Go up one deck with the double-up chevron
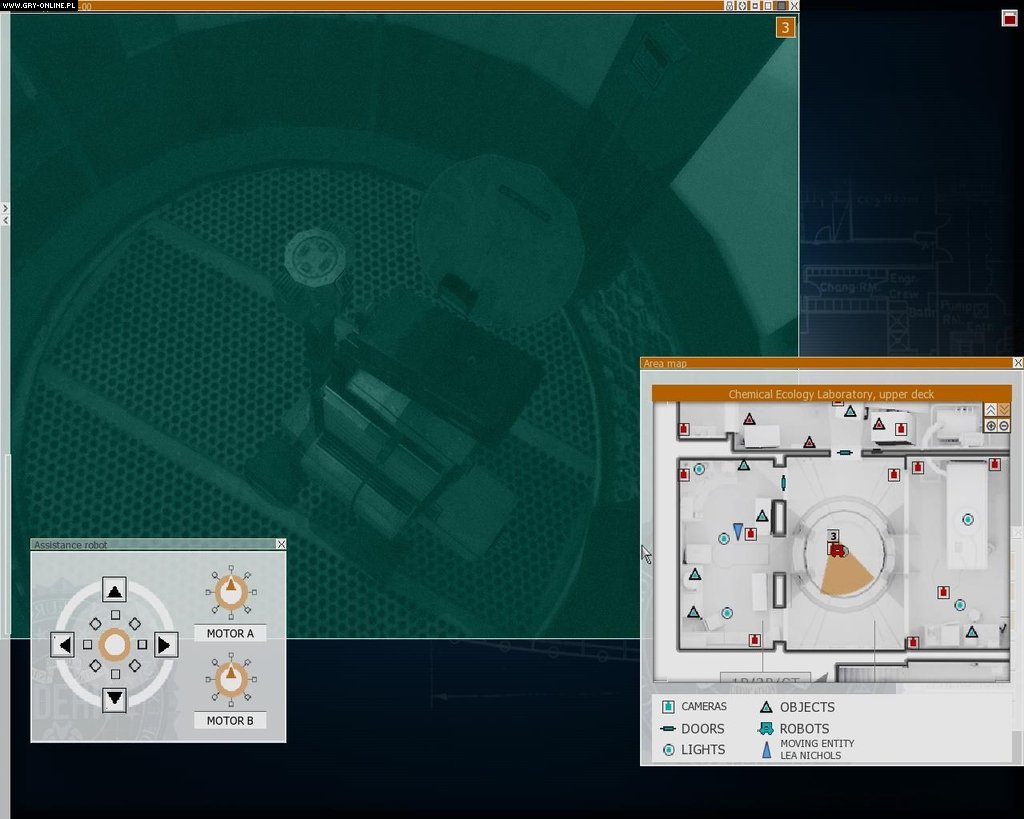1024x819 pixels. (991, 410)
